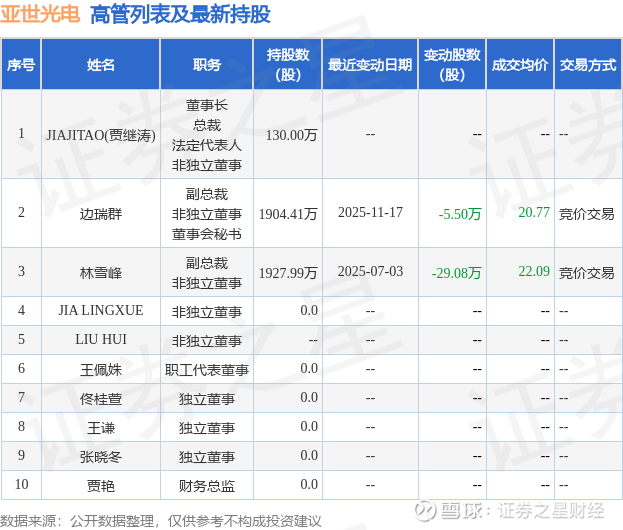Click the name 林雪峰 in row 3
Image resolution: width=623 pixels, height=530 pixels.
click(x=101, y=273)
